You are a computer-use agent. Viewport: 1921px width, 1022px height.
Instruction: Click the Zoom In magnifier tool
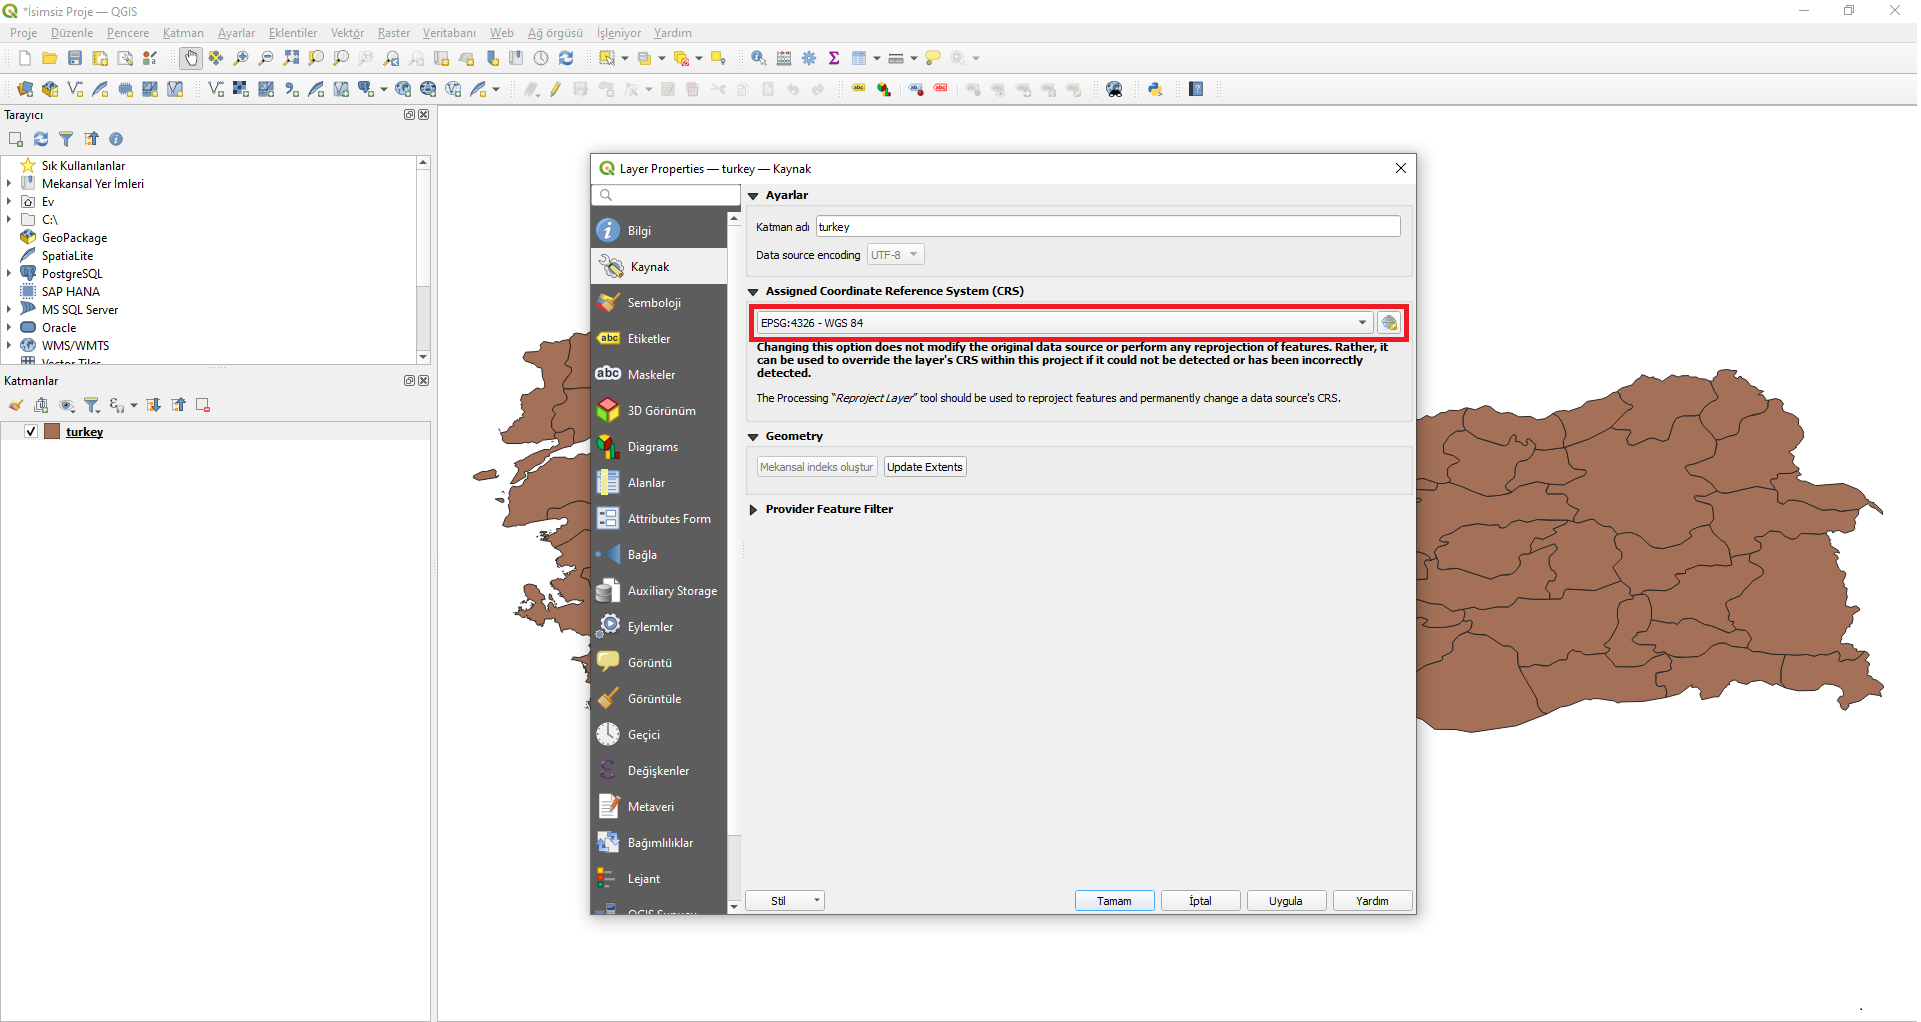[241, 58]
